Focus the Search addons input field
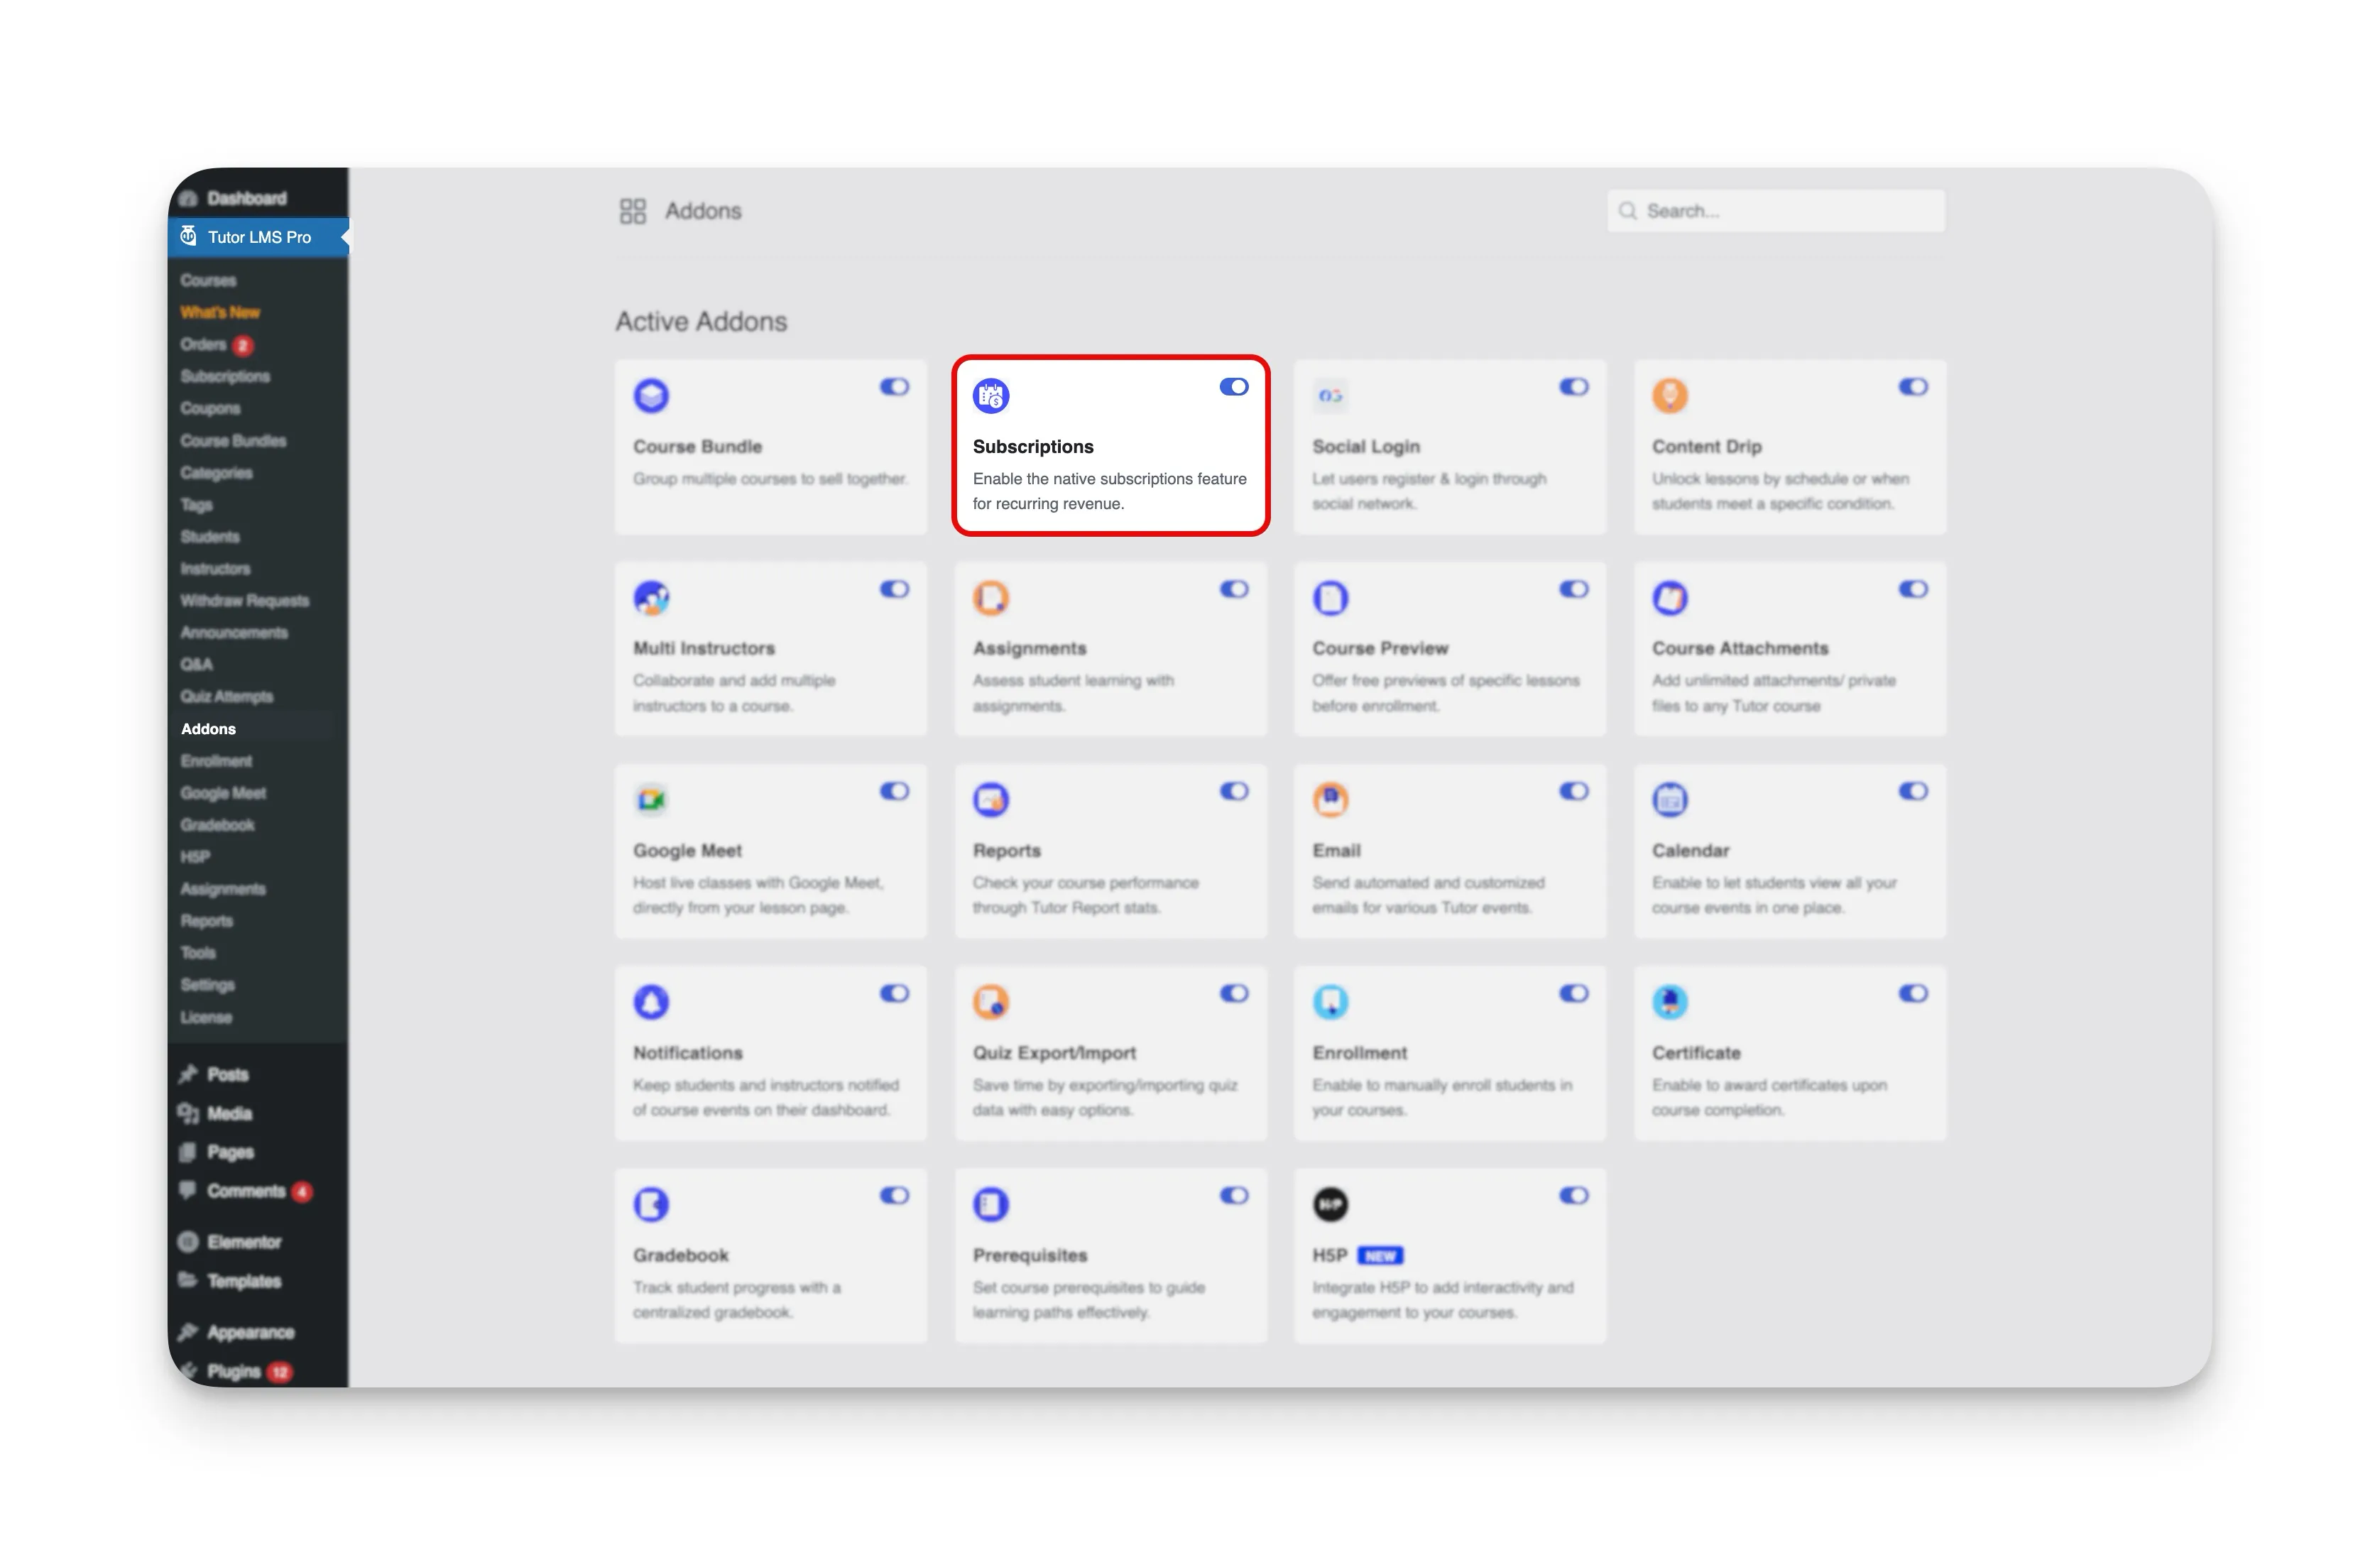The image size is (2380, 1555). [1775, 211]
